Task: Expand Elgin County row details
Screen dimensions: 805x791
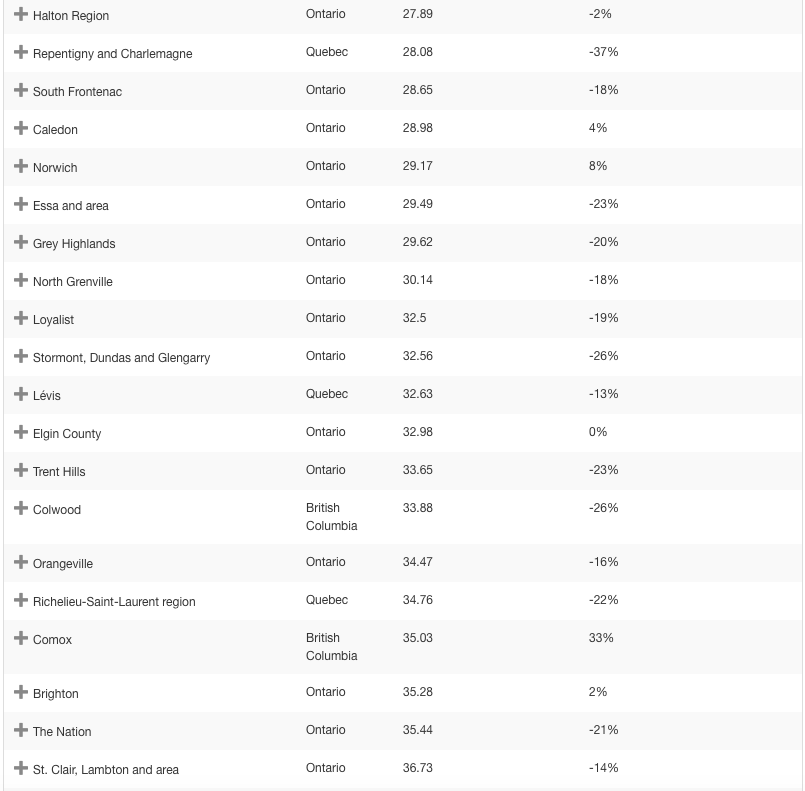Action: point(21,432)
